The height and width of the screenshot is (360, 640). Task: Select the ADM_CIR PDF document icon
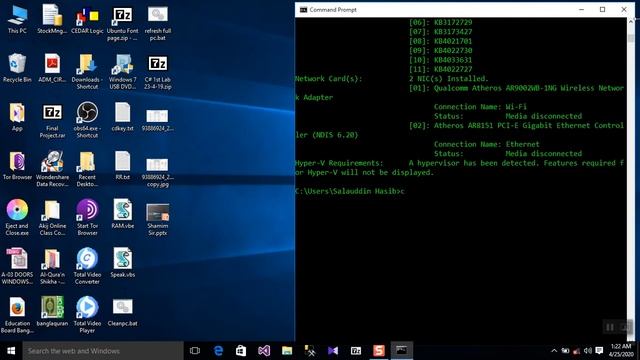tap(52, 69)
